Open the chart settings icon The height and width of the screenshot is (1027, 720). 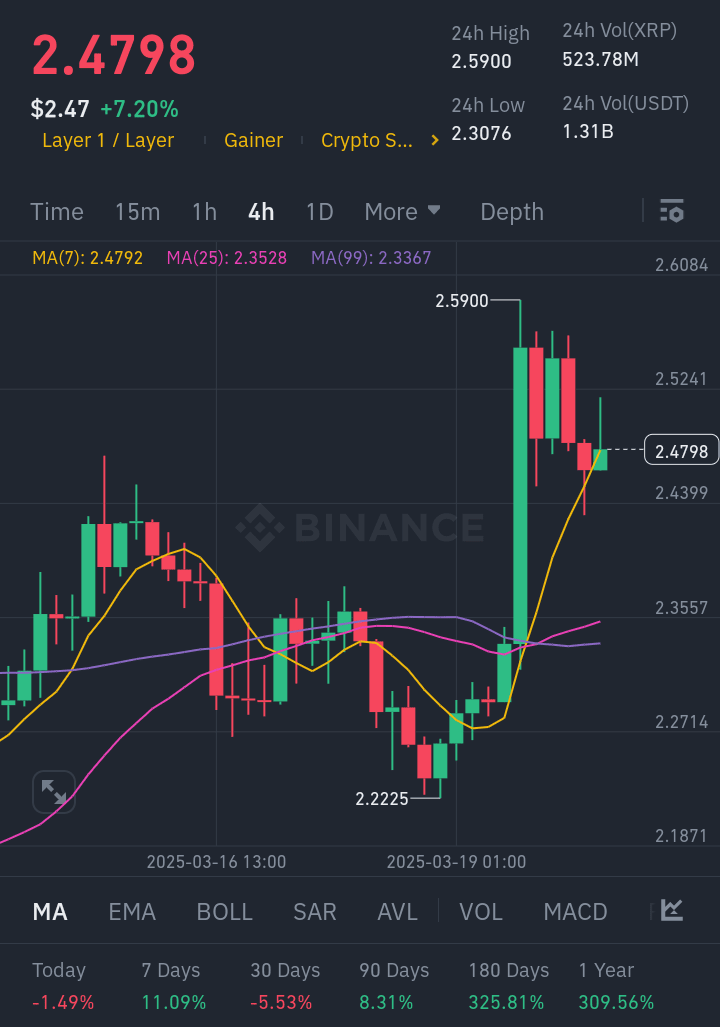click(672, 211)
